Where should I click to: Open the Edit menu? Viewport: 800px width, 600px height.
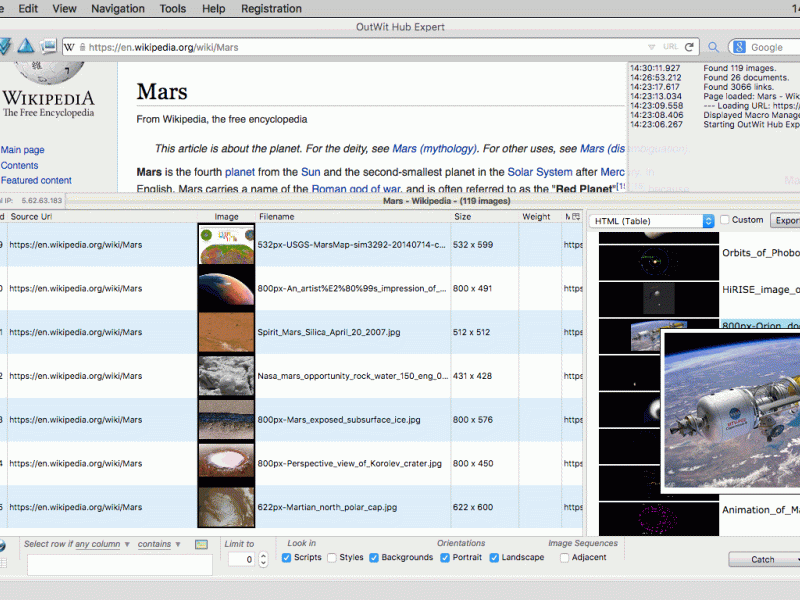click(28, 9)
